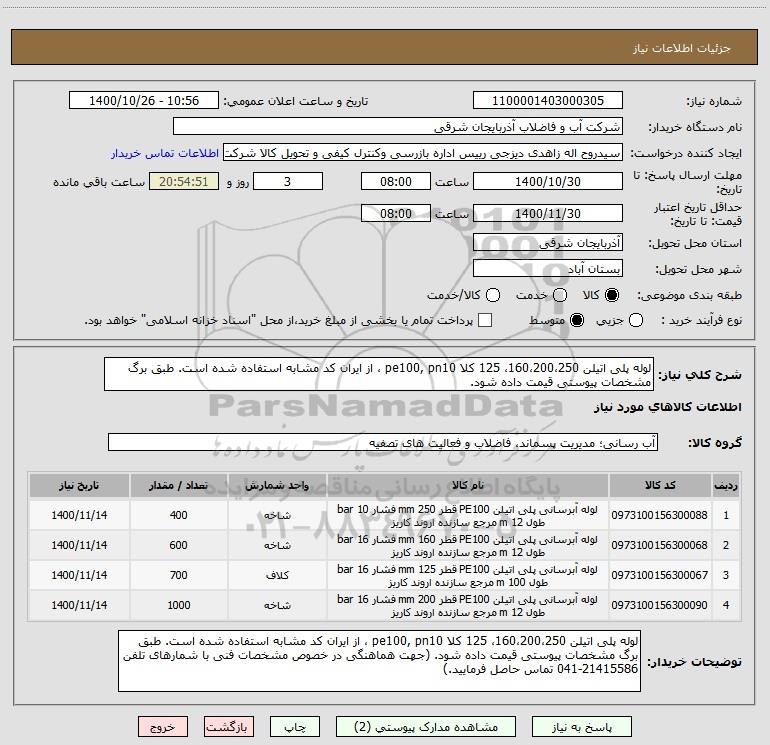Click product code 0973100156300067

[660, 575]
